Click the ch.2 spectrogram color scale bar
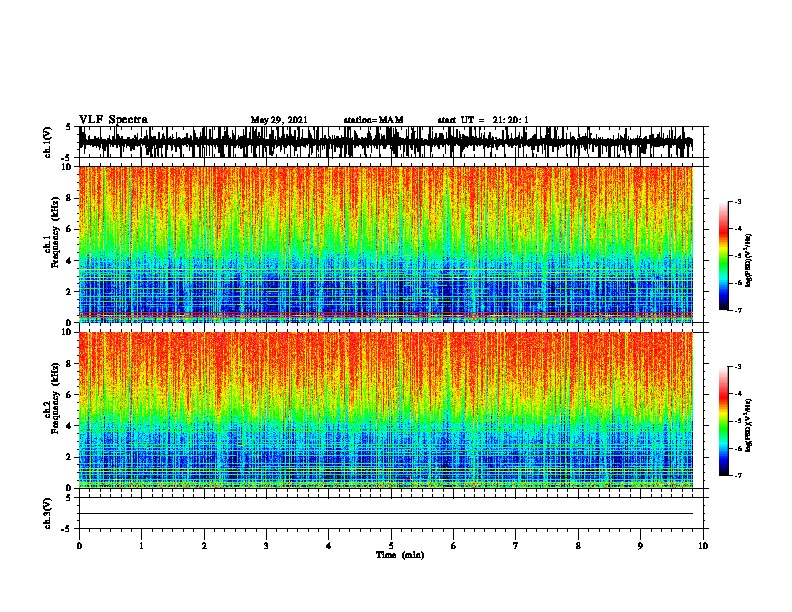The height and width of the screenshot is (612, 792). pos(724,421)
